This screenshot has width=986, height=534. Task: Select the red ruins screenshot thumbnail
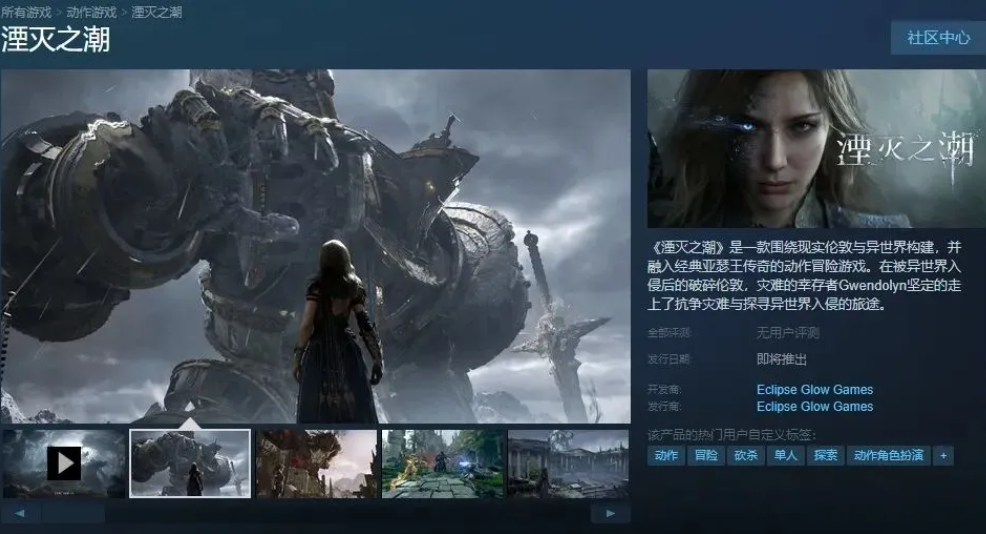[316, 464]
